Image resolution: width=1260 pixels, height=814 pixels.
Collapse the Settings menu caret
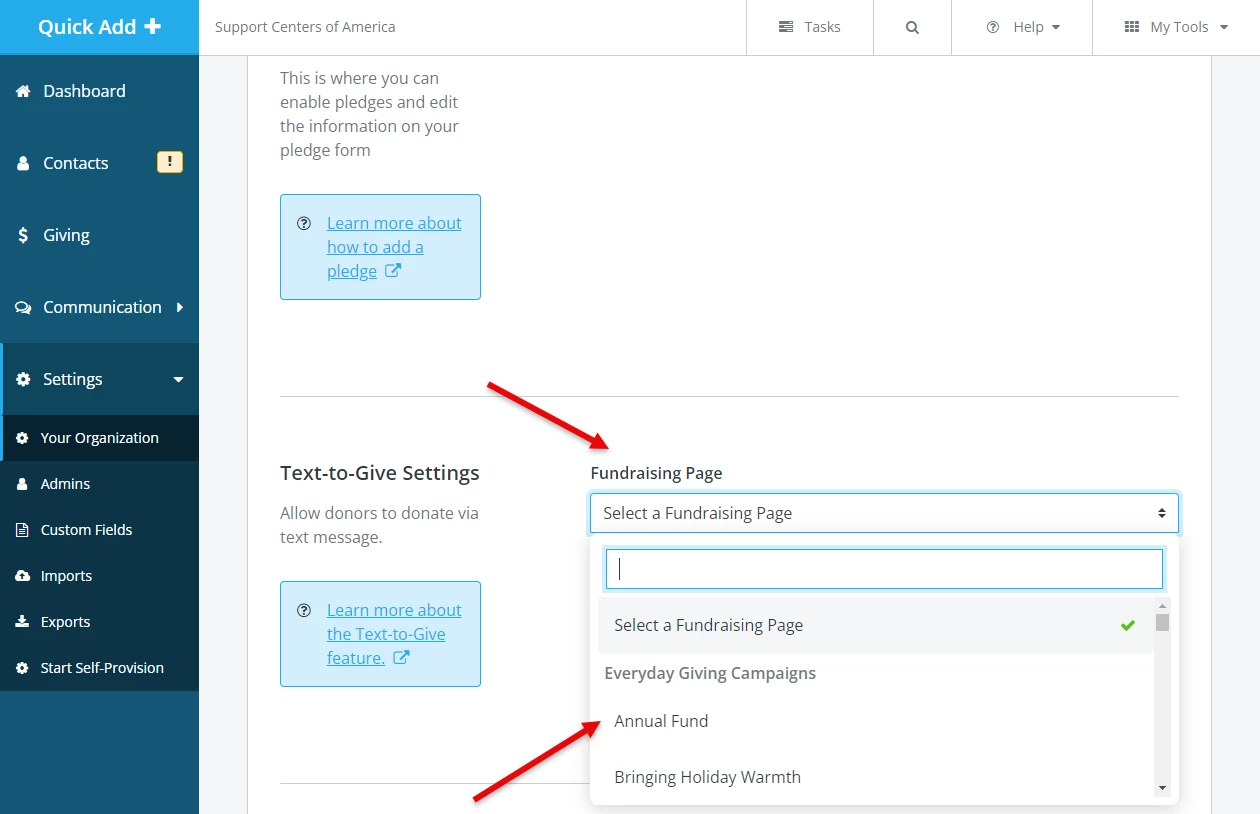(x=179, y=380)
